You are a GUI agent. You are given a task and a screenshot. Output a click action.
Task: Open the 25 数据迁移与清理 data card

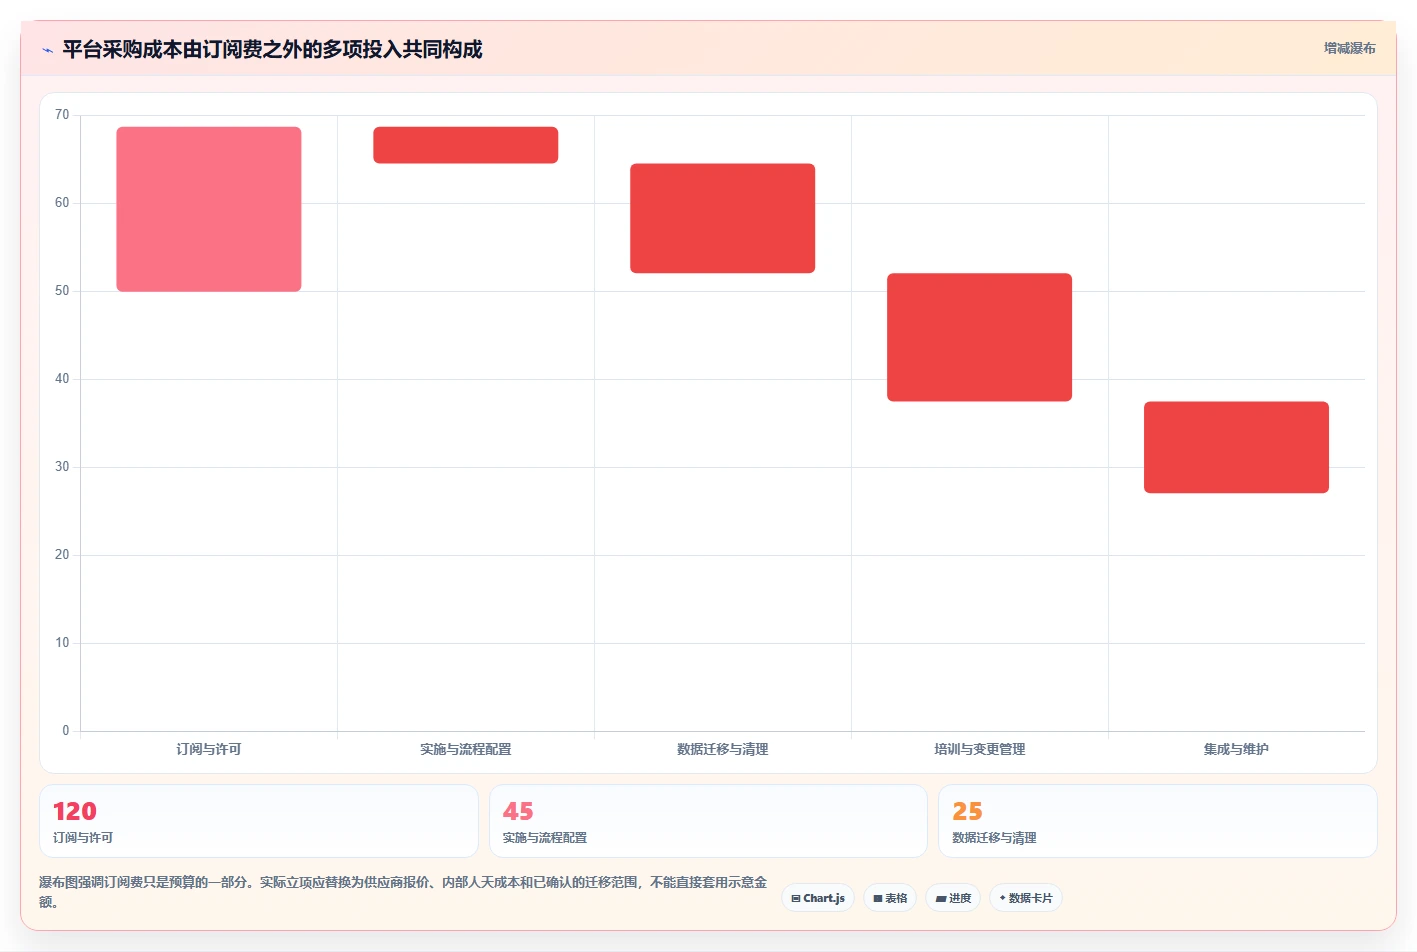1158,821
